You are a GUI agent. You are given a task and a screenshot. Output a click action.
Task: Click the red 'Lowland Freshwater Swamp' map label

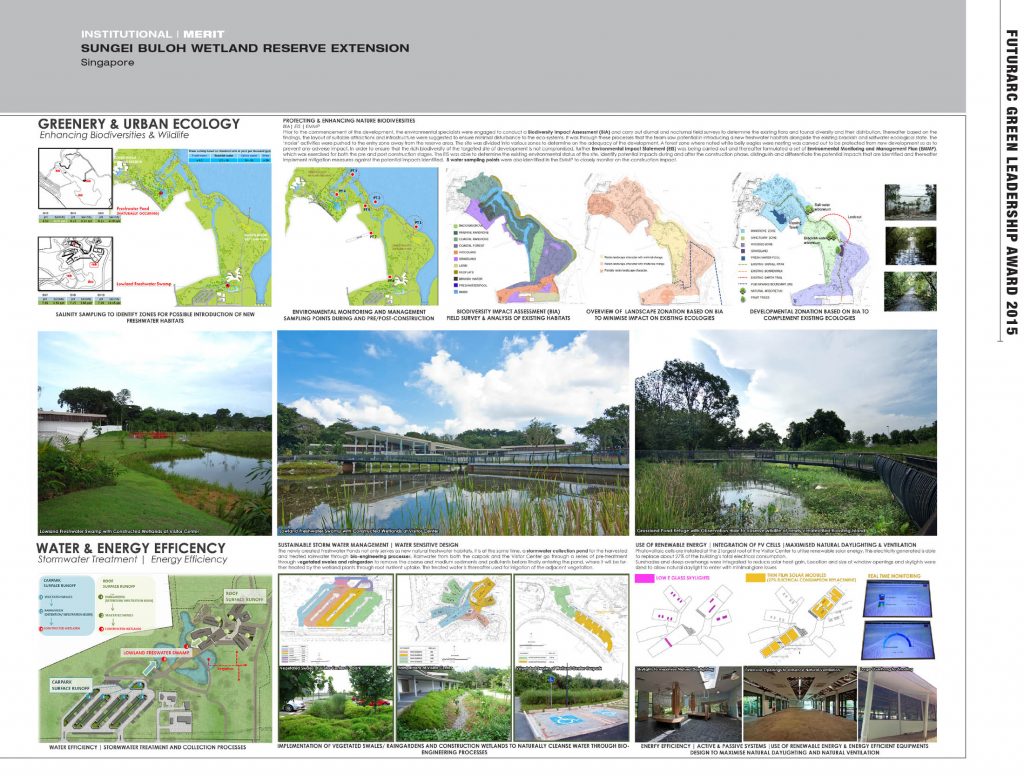(x=142, y=284)
